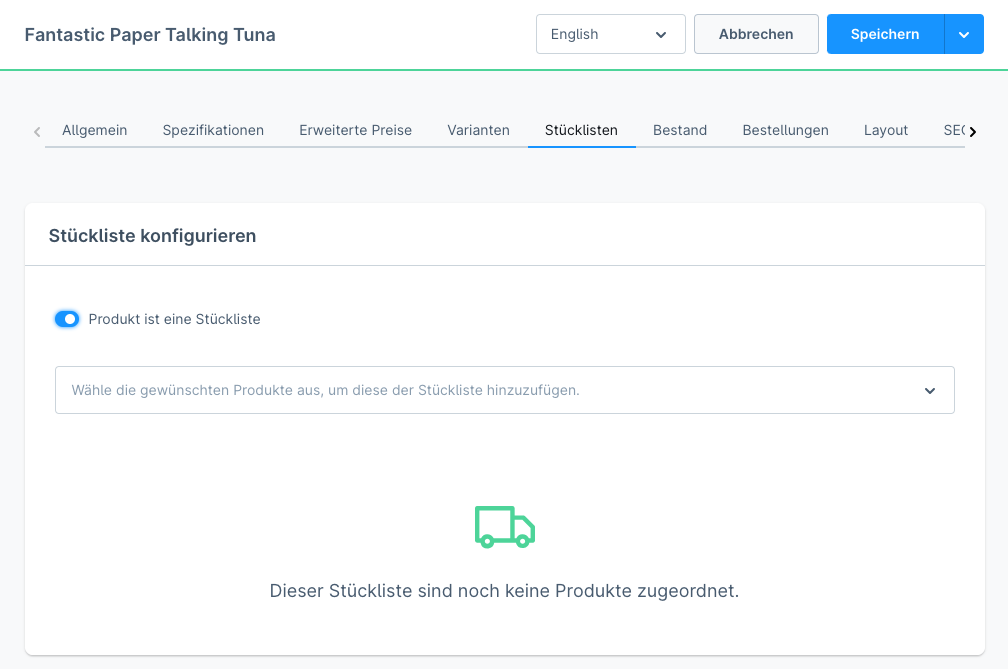Click the 'Fantastic Paper Talking Tuna' title

[150, 35]
